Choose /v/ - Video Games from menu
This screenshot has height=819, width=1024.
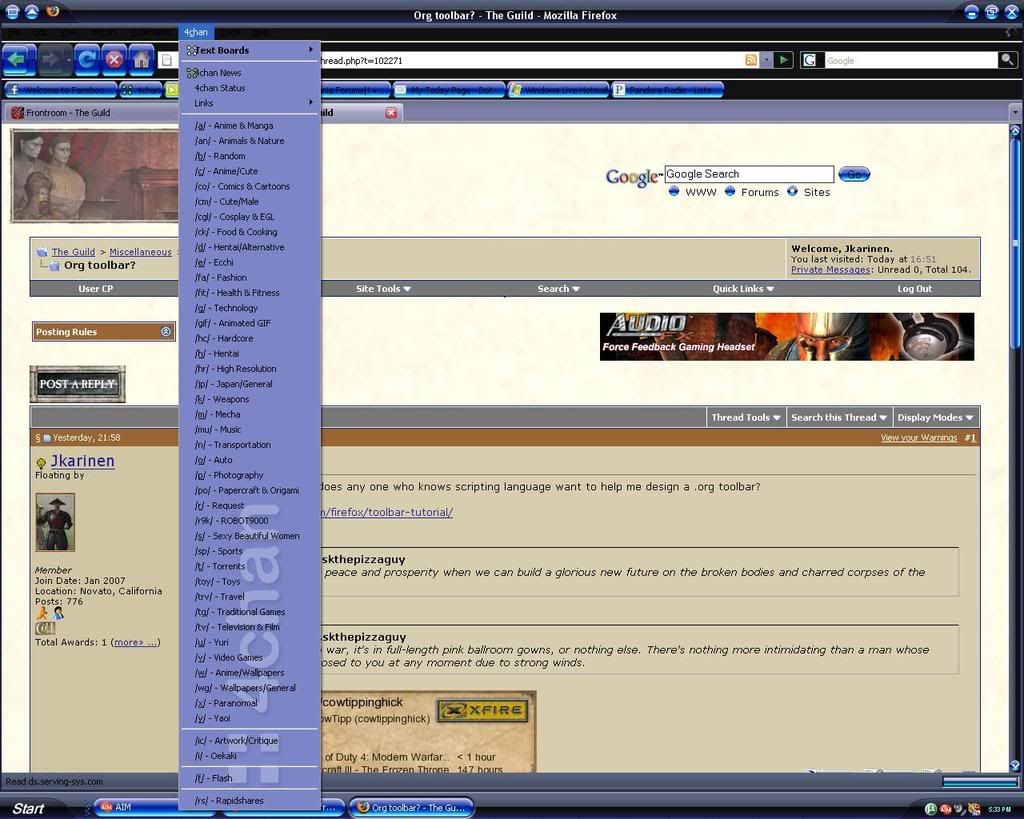coord(250,658)
